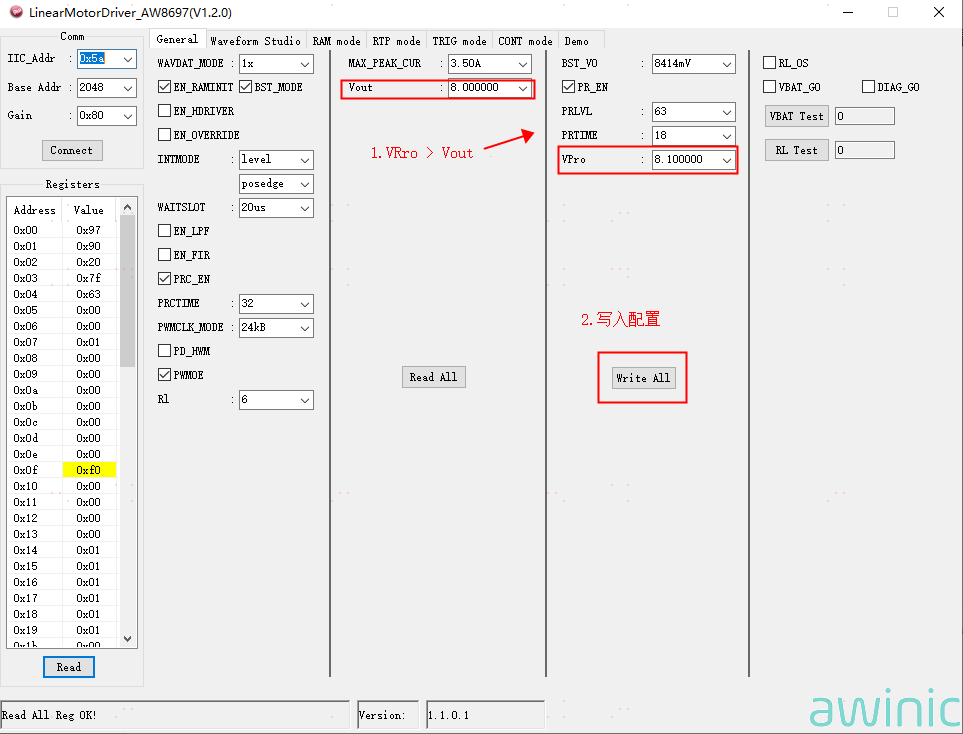Viewport: 963px width, 734px height.
Task: Open the PRTIME value dropdown
Action: click(693, 136)
